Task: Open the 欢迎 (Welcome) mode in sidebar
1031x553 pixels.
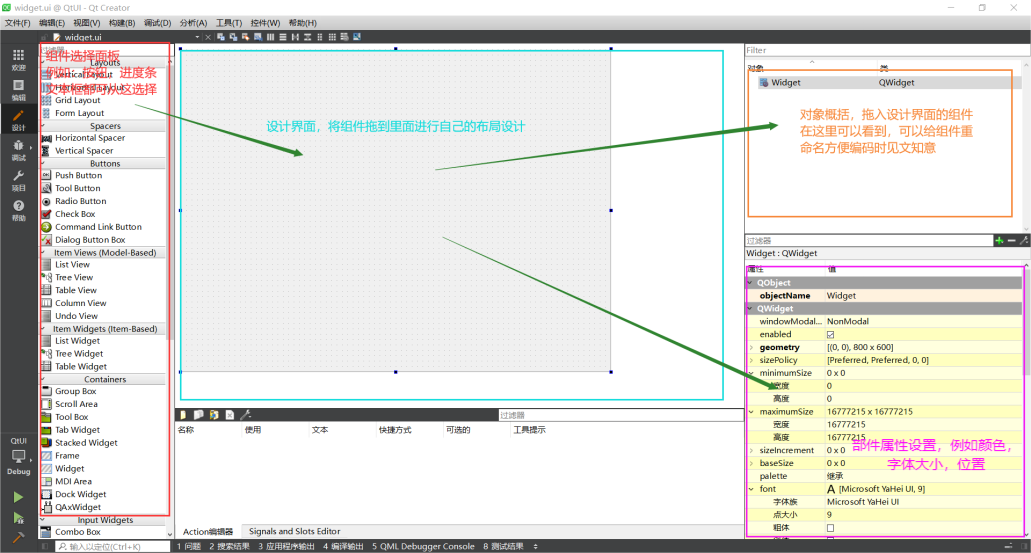Action: coord(18,60)
